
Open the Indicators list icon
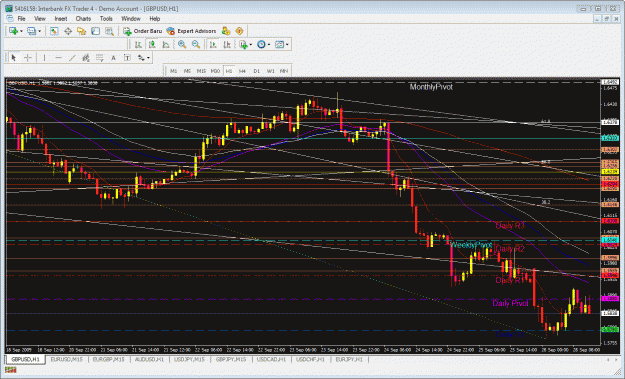pyautogui.click(x=243, y=45)
